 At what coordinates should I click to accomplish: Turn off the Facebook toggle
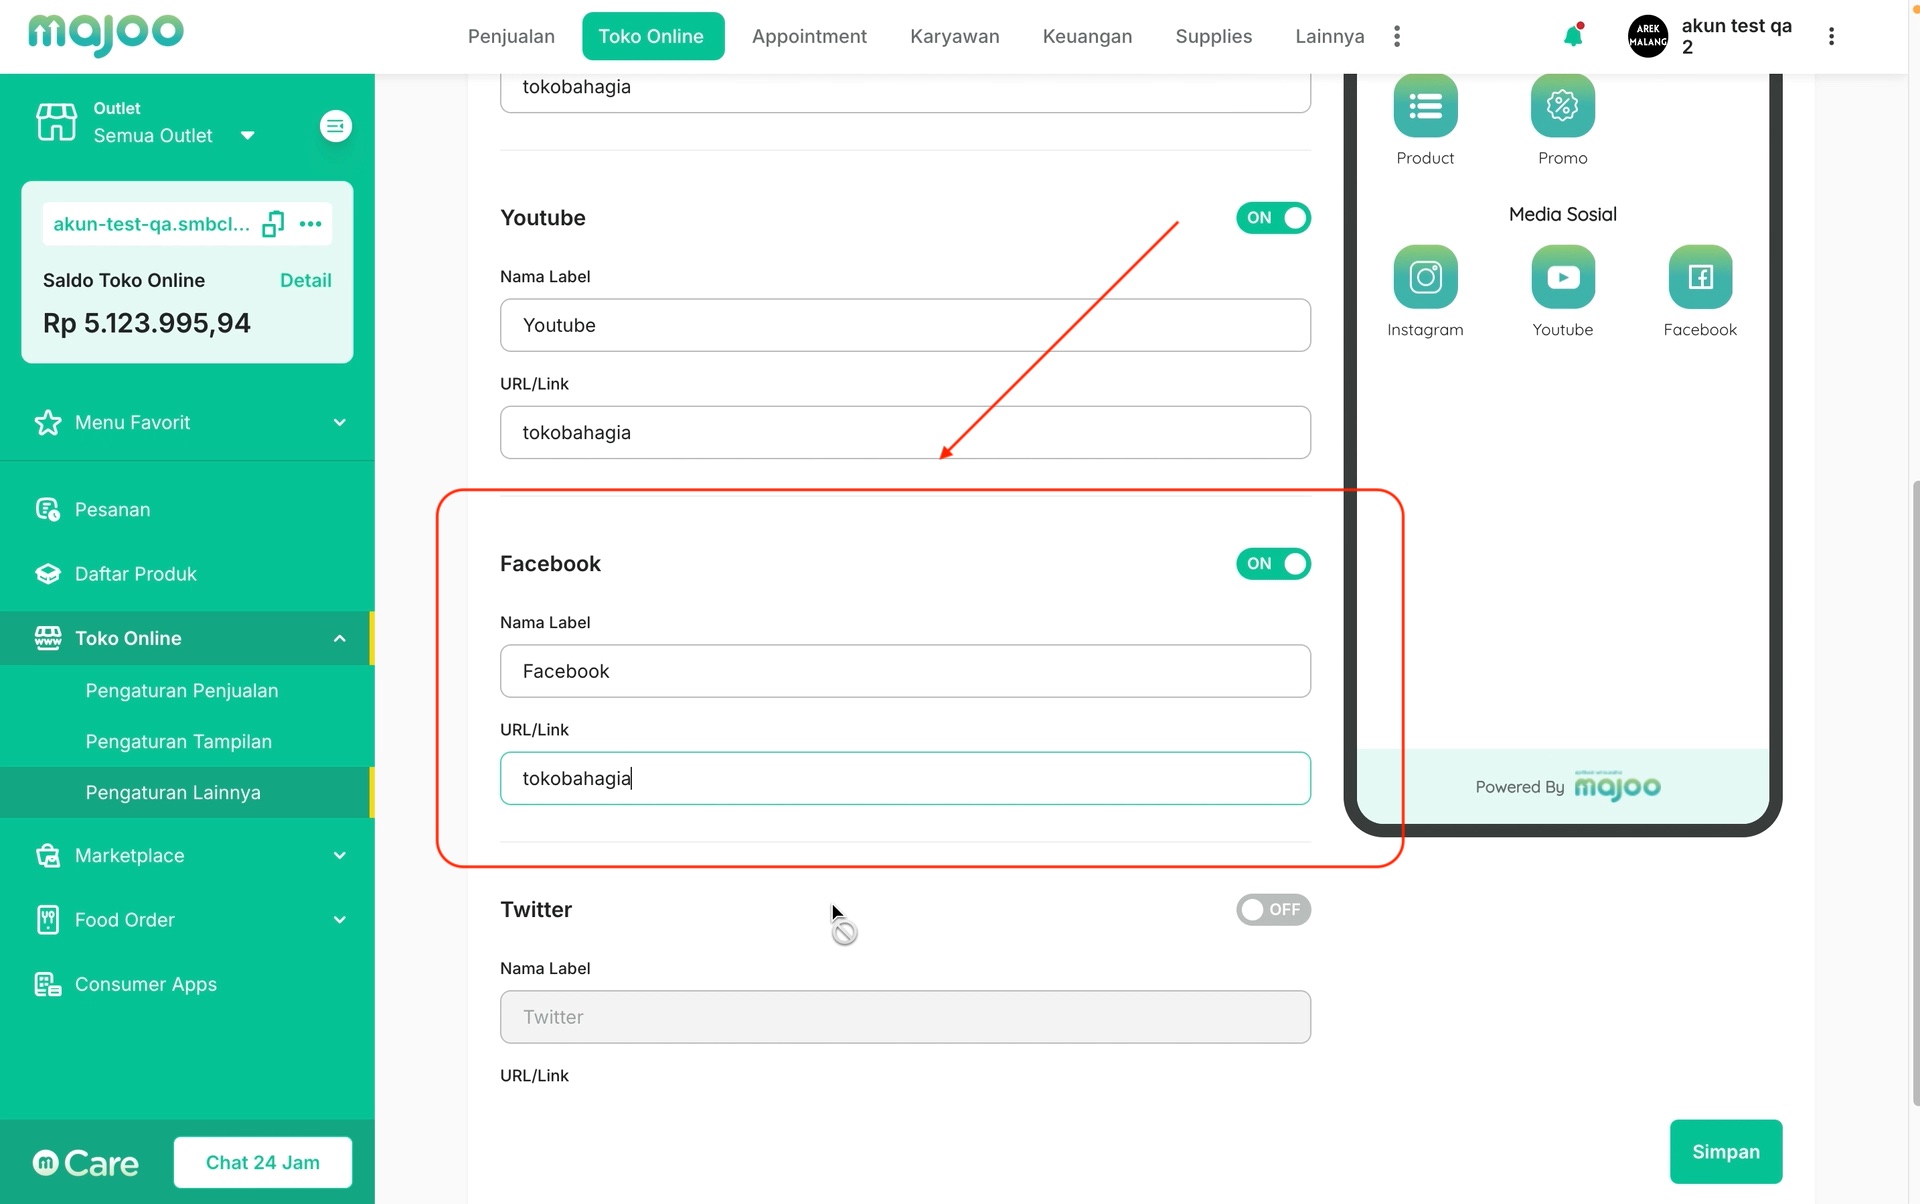[x=1273, y=564]
